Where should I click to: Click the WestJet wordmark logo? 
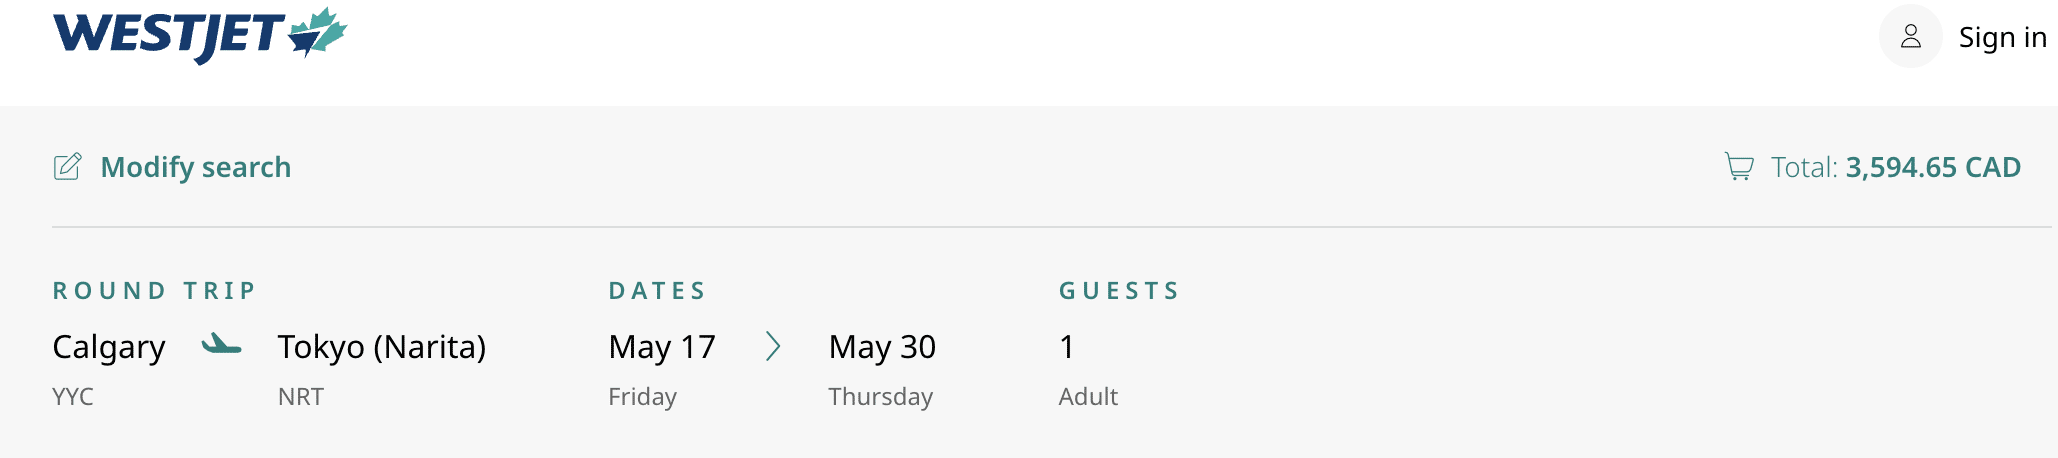(x=168, y=35)
